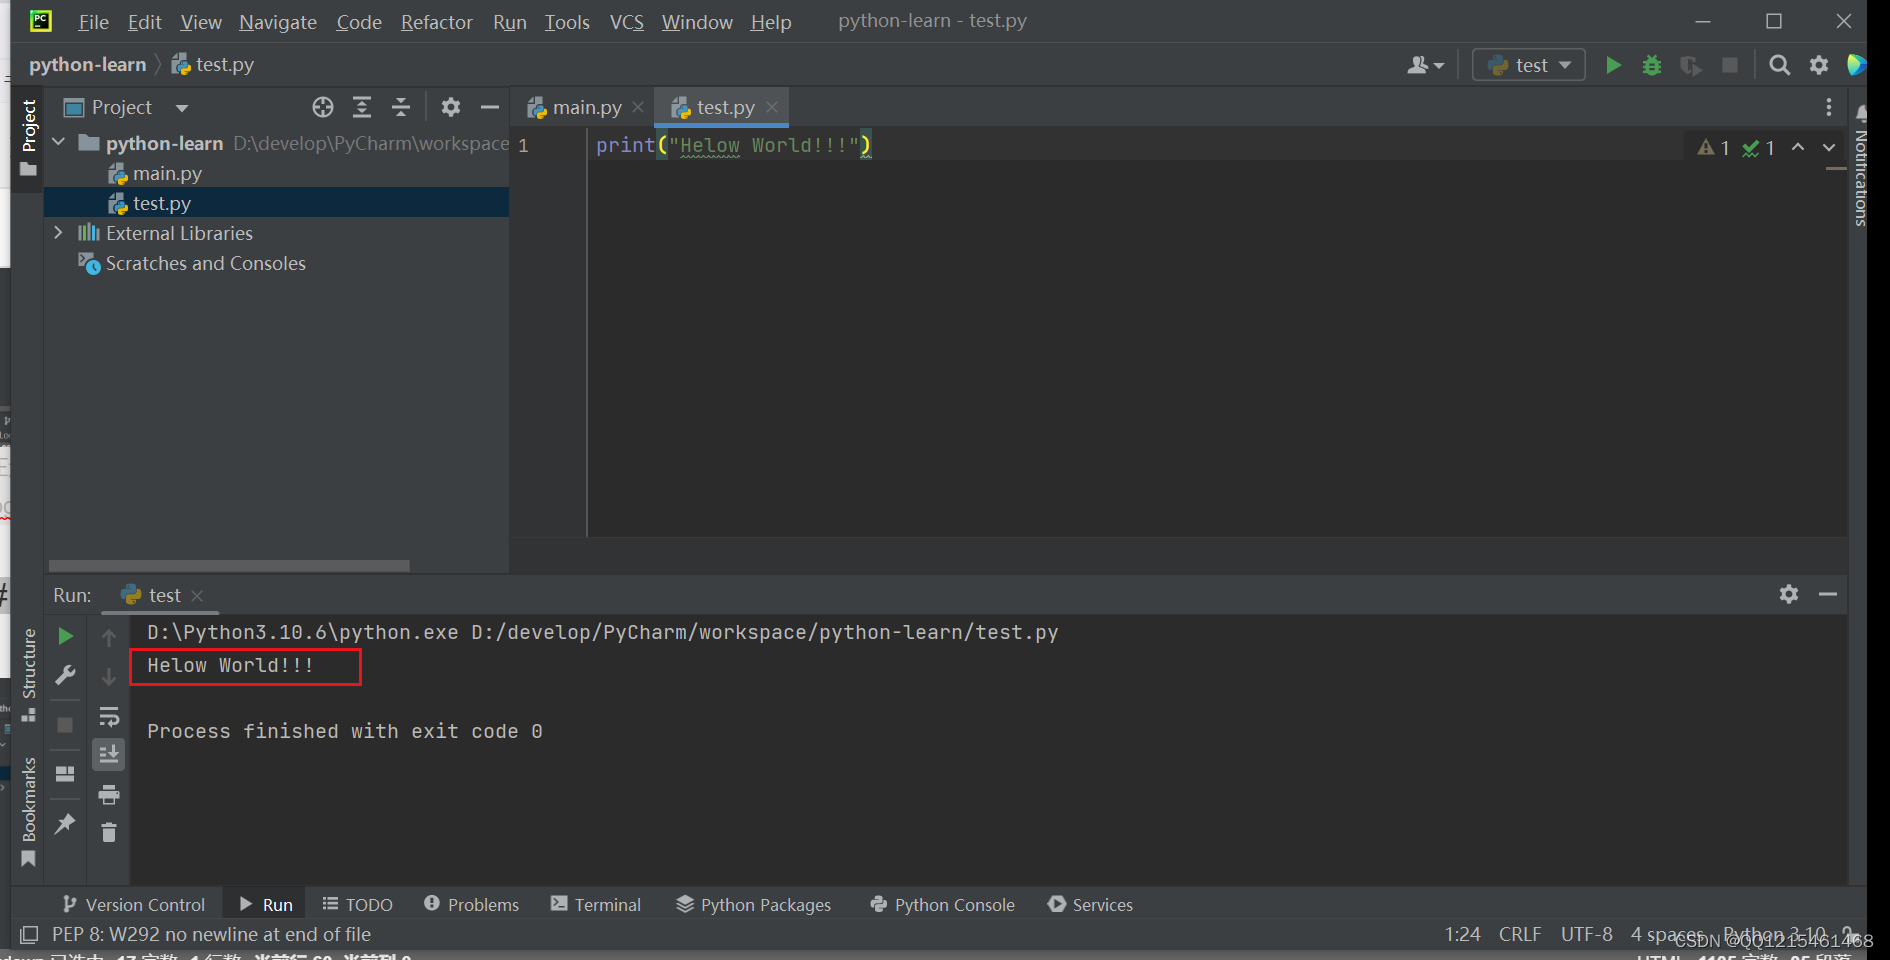
Task: Go to previous highlighted error arrow
Action: 1798,147
